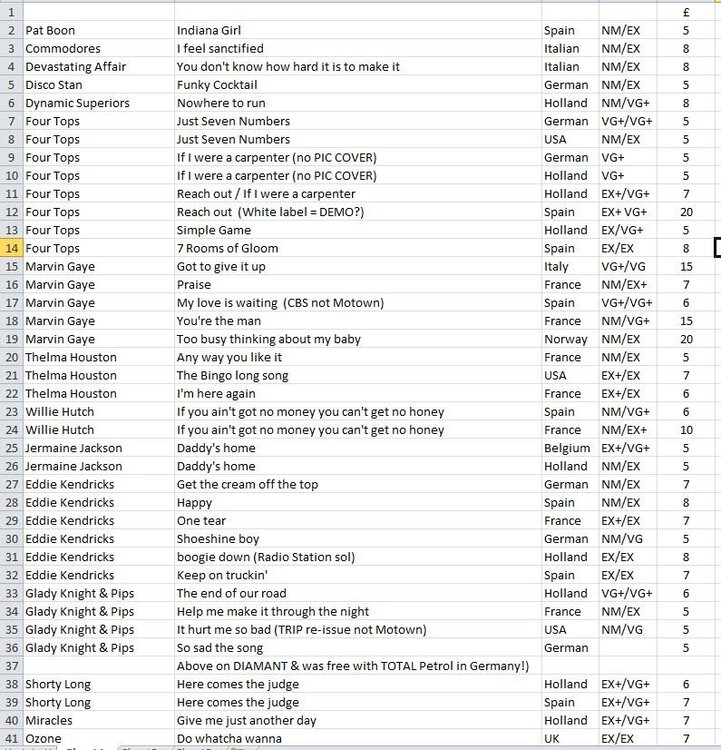Viewport: 721px width, 750px height.
Task: Select Eddie Kendricks cell in row 30
Action: [99, 539]
